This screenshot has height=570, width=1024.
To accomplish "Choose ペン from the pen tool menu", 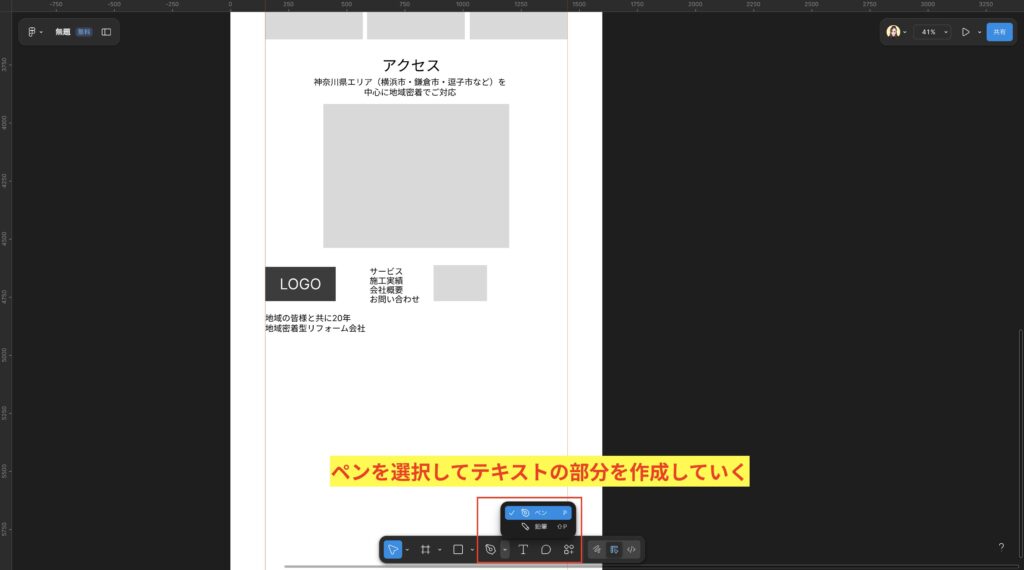I will [x=538, y=513].
